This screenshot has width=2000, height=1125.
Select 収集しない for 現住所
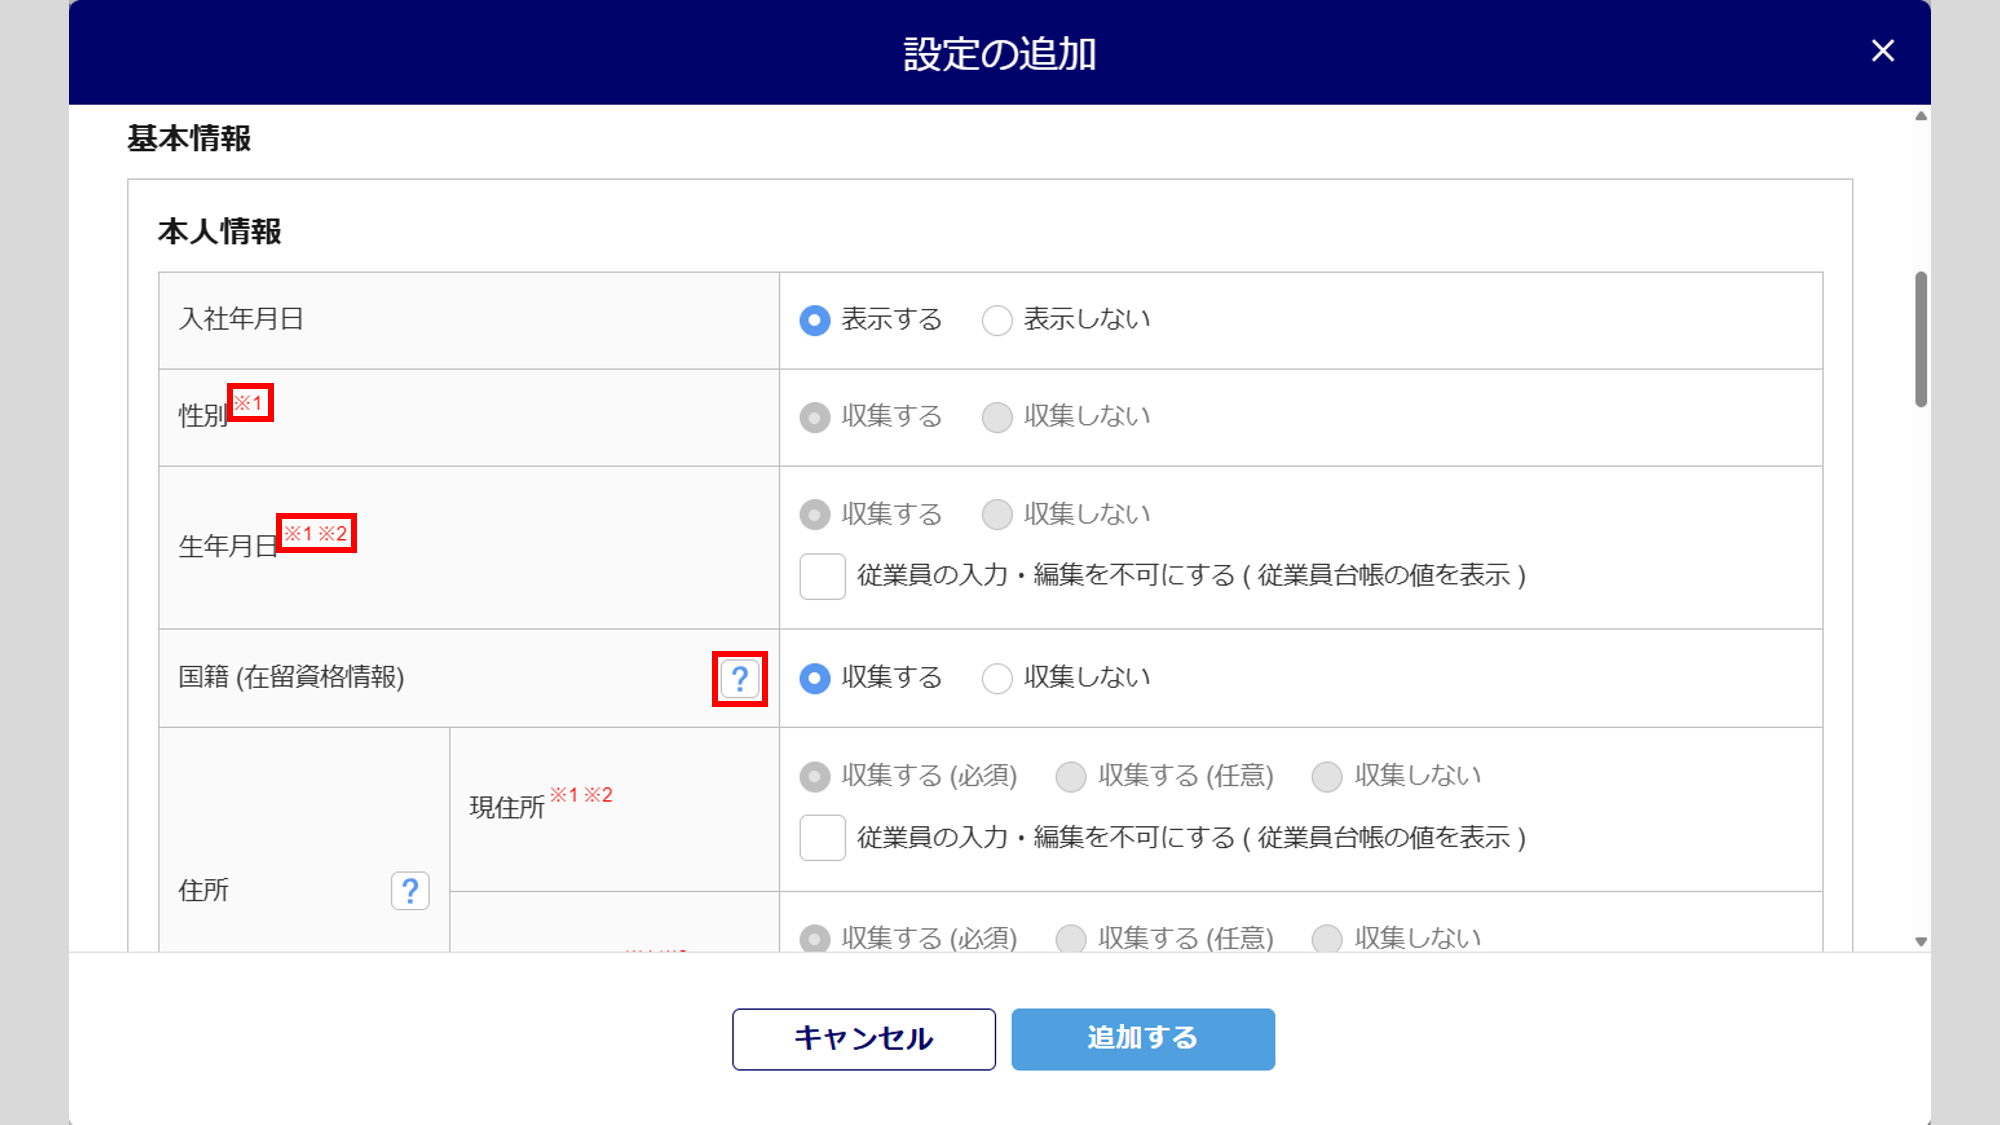[x=1327, y=776]
